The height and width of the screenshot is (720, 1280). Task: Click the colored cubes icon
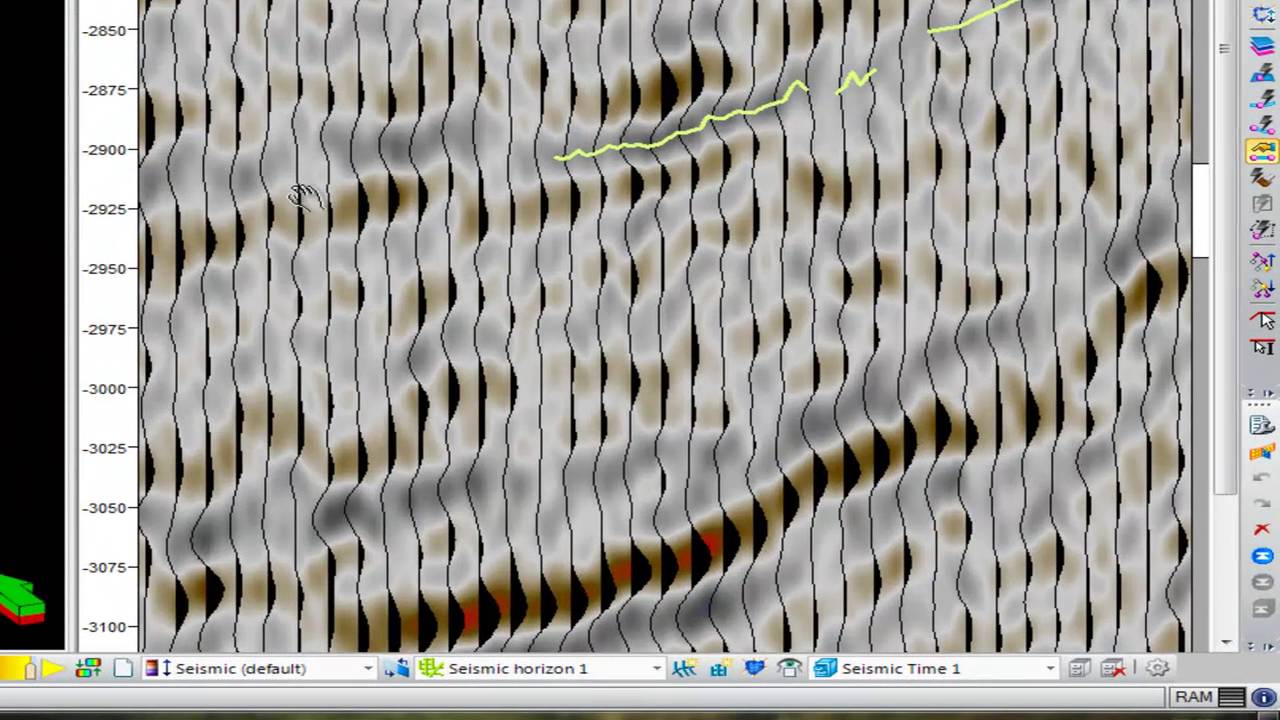click(x=1262, y=452)
